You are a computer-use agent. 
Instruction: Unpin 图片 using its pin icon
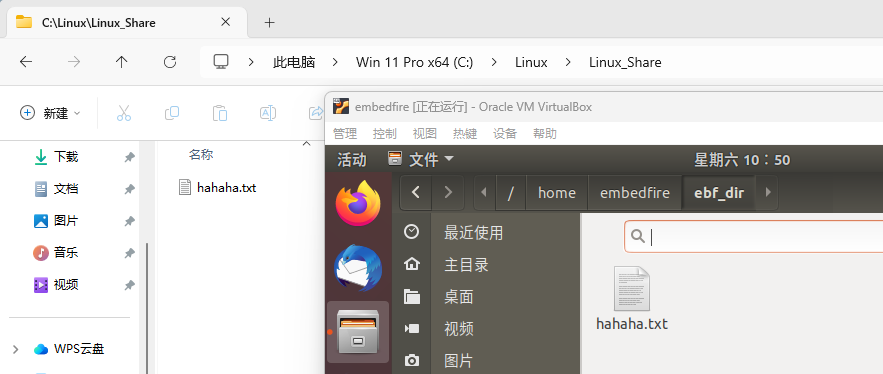coord(130,221)
